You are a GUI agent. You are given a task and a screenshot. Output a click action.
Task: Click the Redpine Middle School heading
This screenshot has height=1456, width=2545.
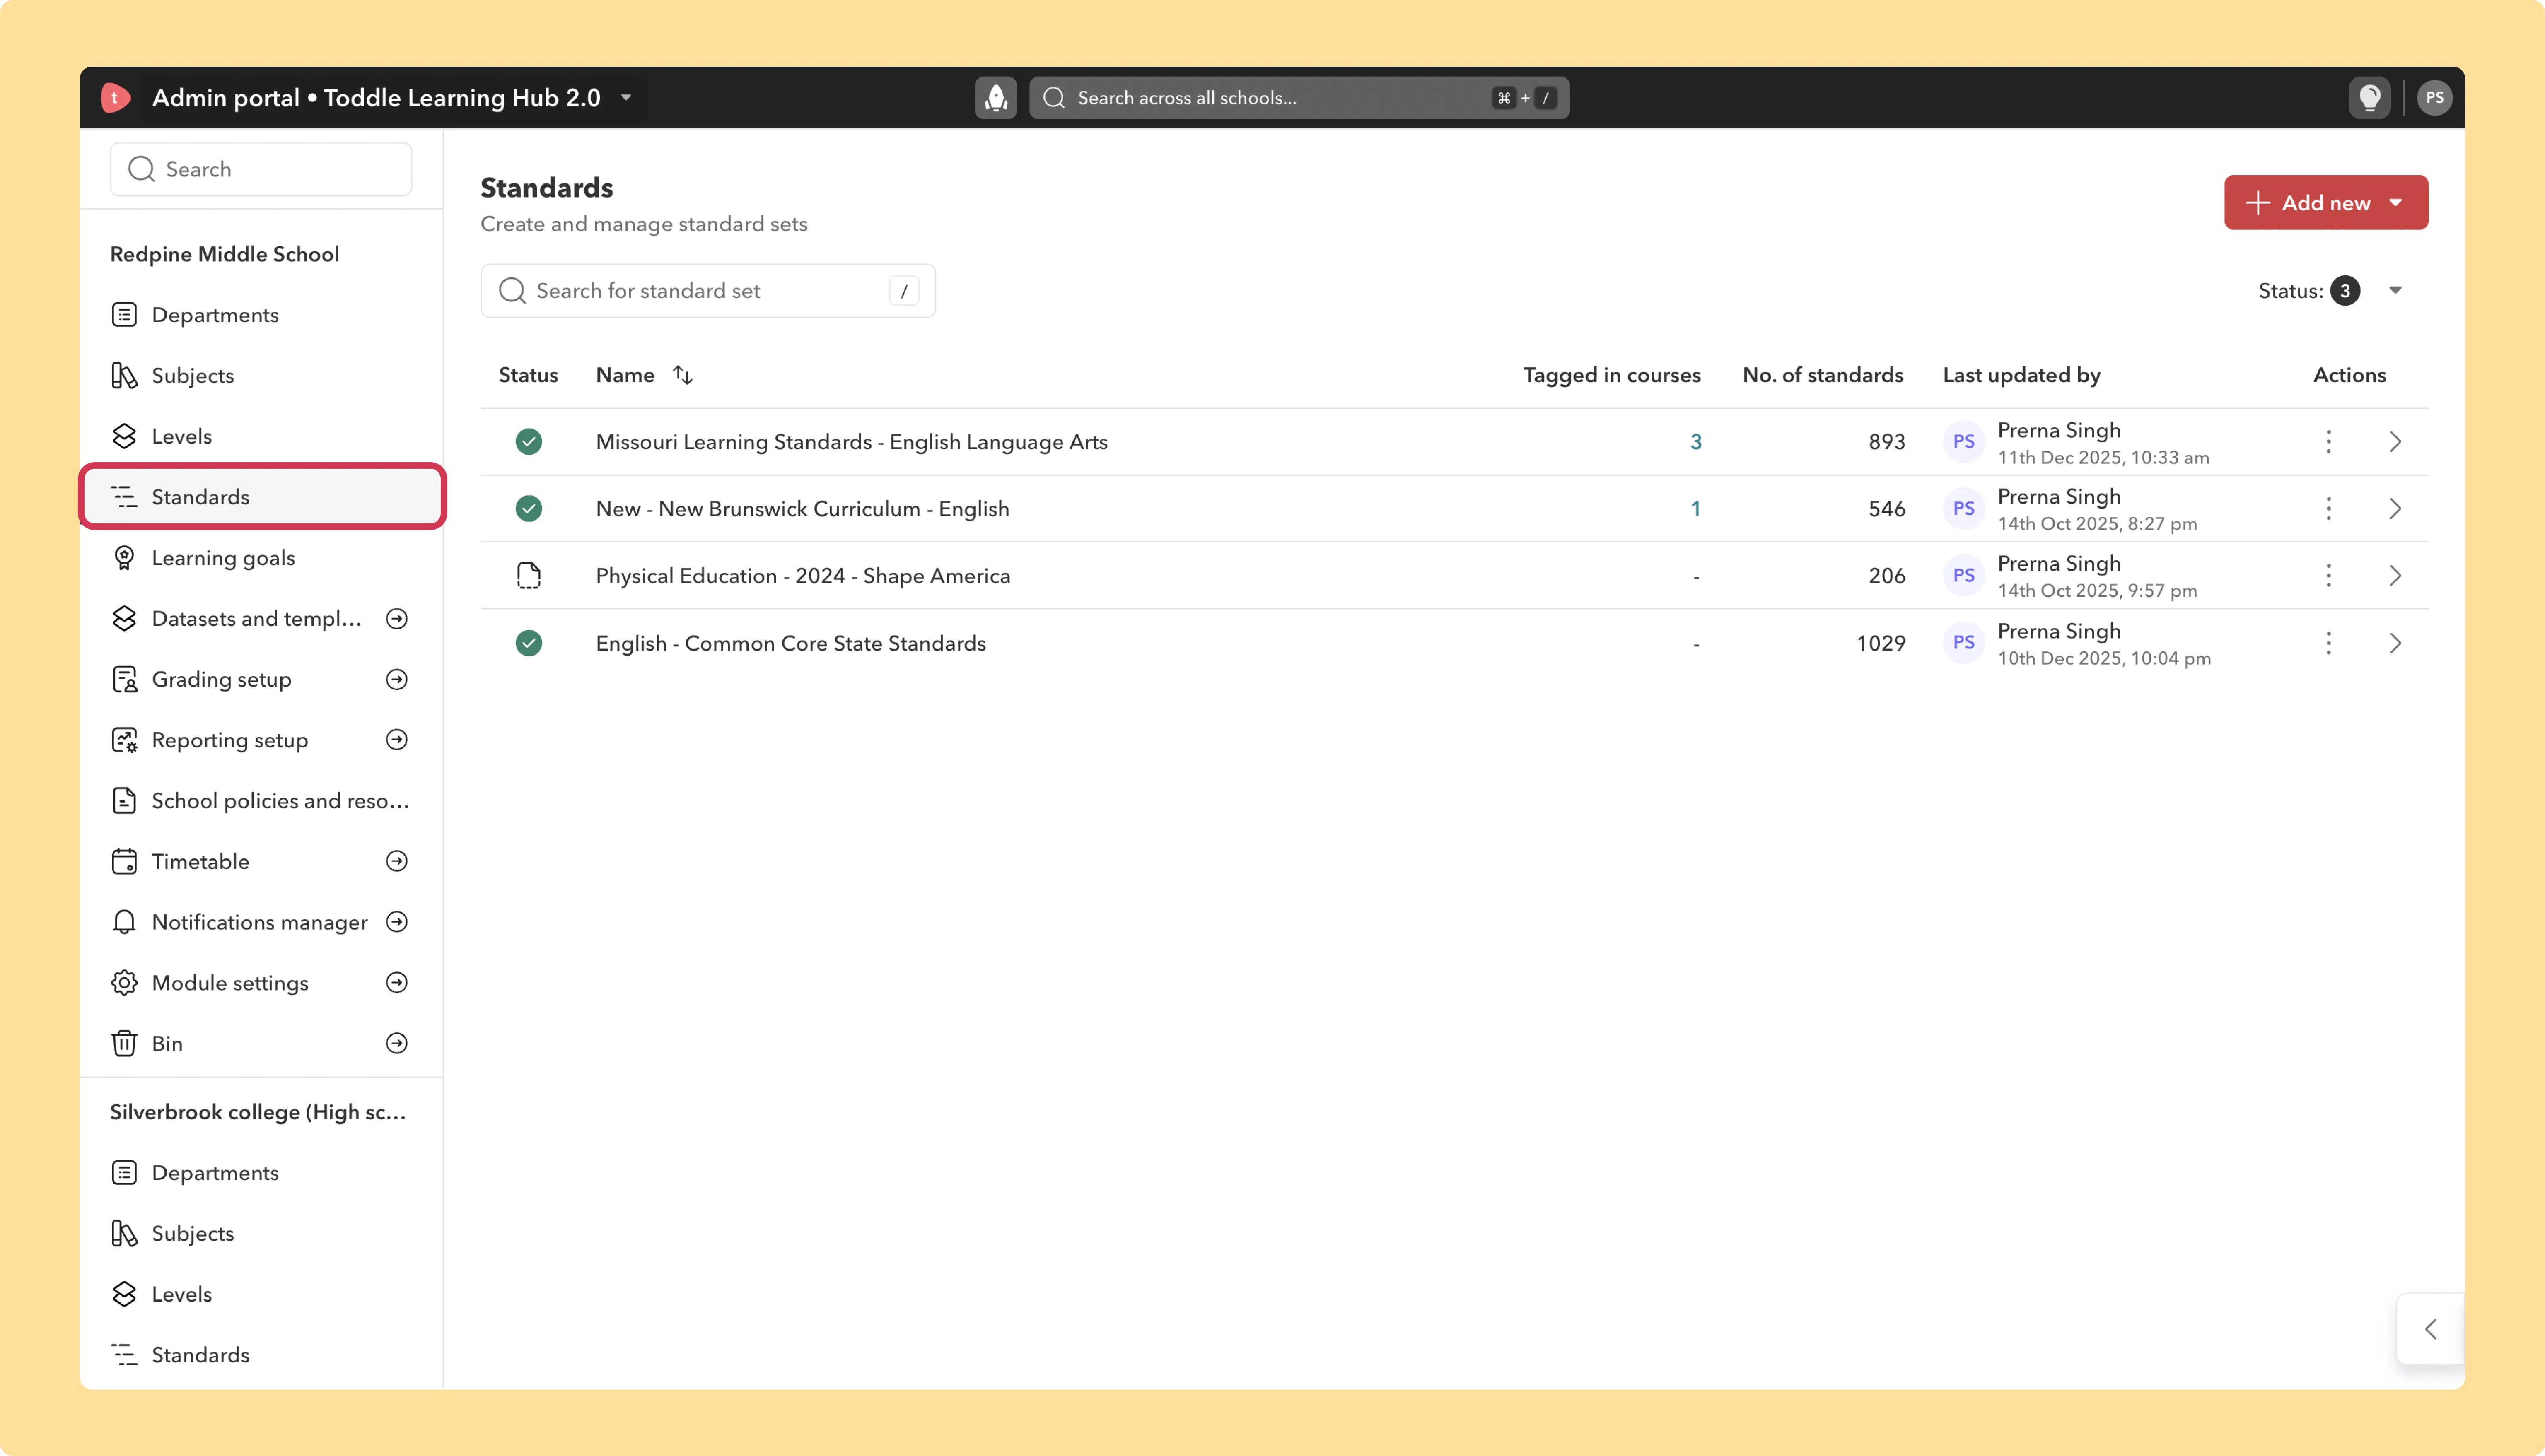click(x=225, y=254)
